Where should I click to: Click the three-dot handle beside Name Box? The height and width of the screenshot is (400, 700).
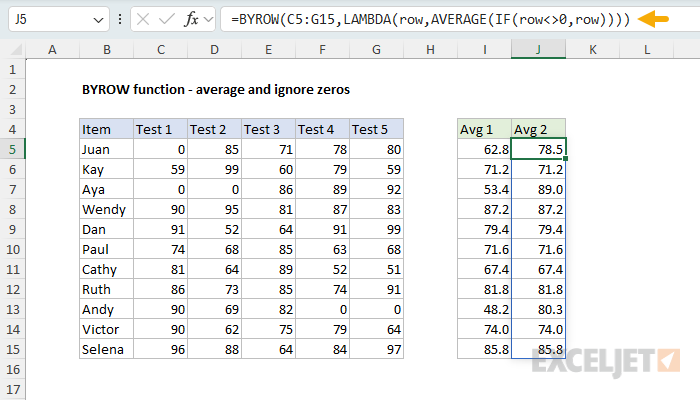tap(120, 19)
